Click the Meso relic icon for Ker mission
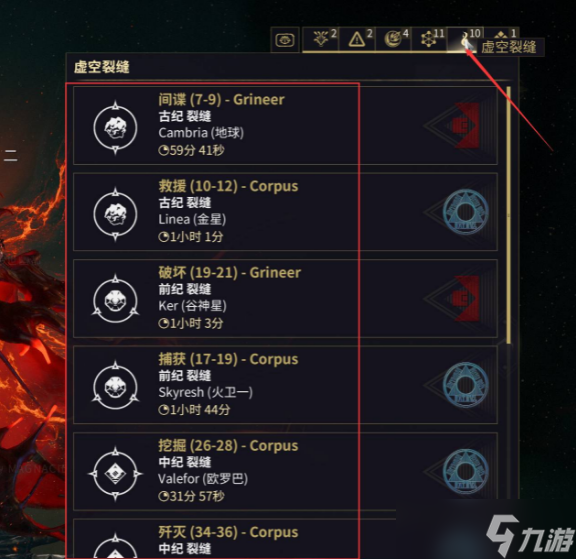 pos(115,300)
